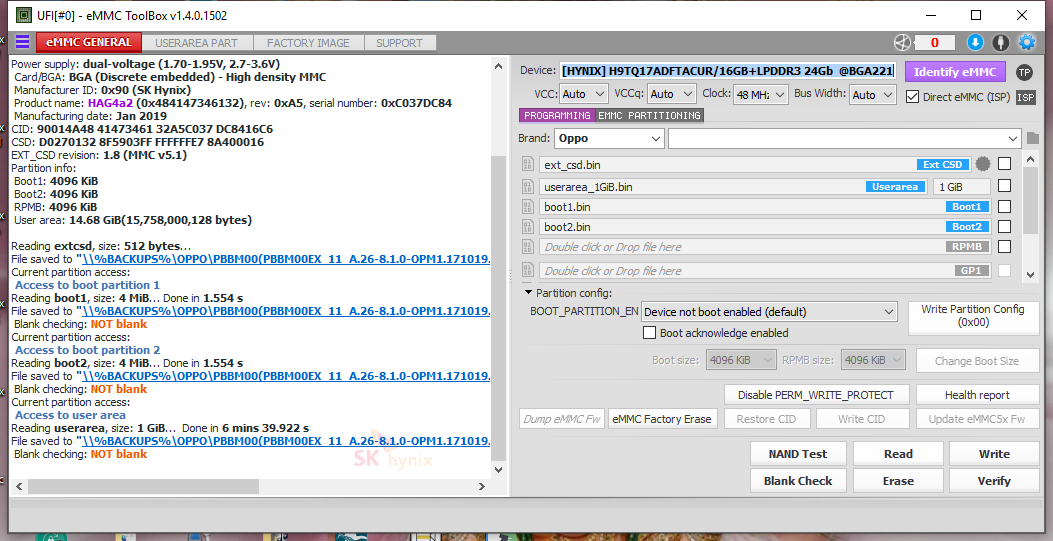The image size is (1053, 541).
Task: Check the userarea_1GiB.bin row checkbox
Action: pyautogui.click(x=1004, y=186)
